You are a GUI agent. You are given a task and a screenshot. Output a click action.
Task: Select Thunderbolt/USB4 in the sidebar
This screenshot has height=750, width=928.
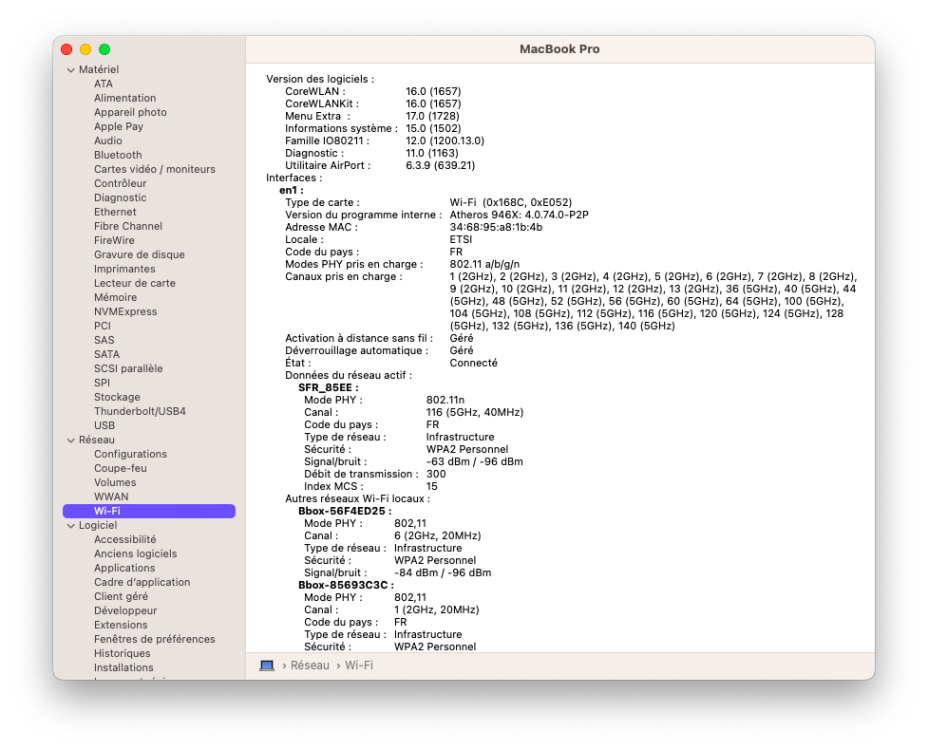pos(140,411)
